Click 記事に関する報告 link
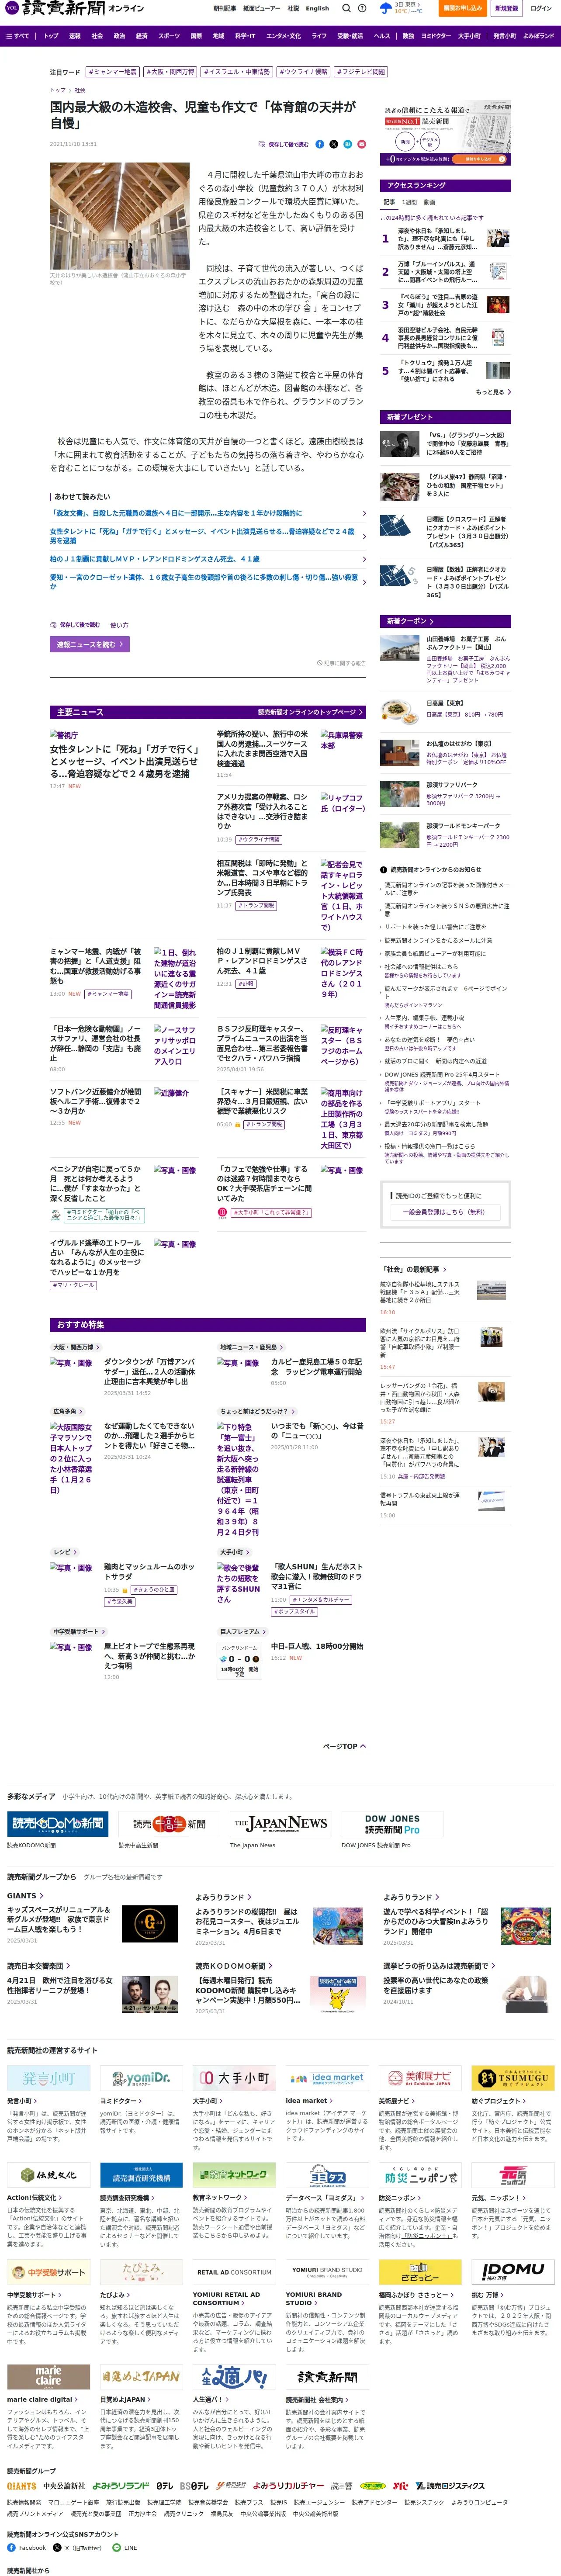 point(341,663)
